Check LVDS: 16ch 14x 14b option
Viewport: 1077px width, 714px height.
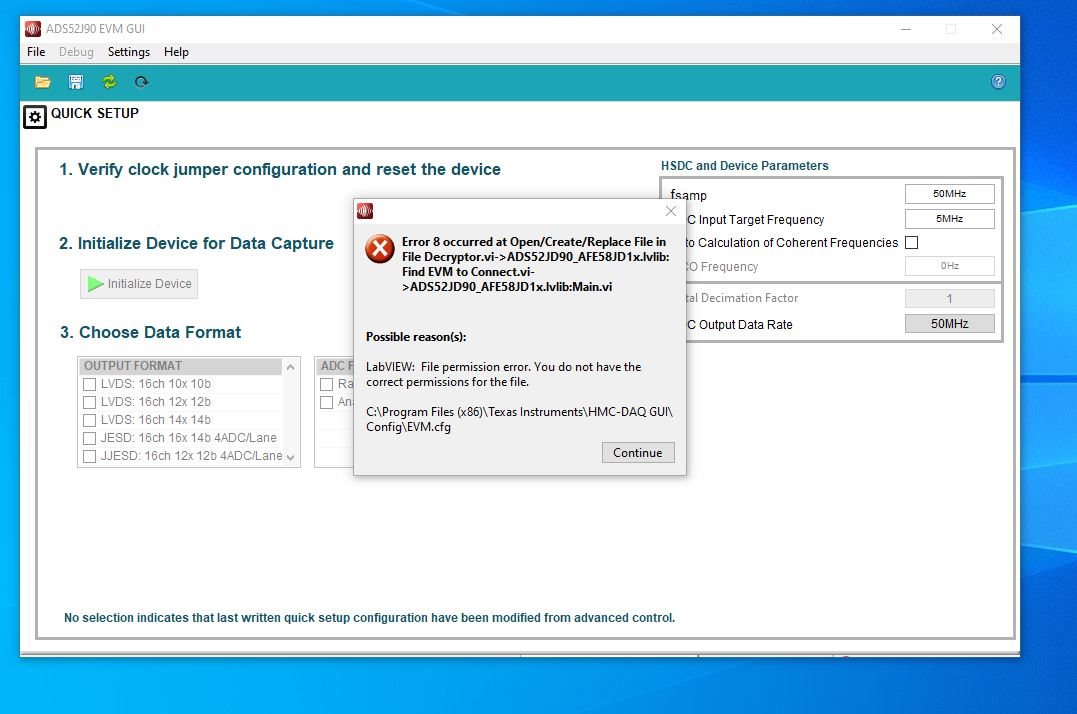pos(89,420)
